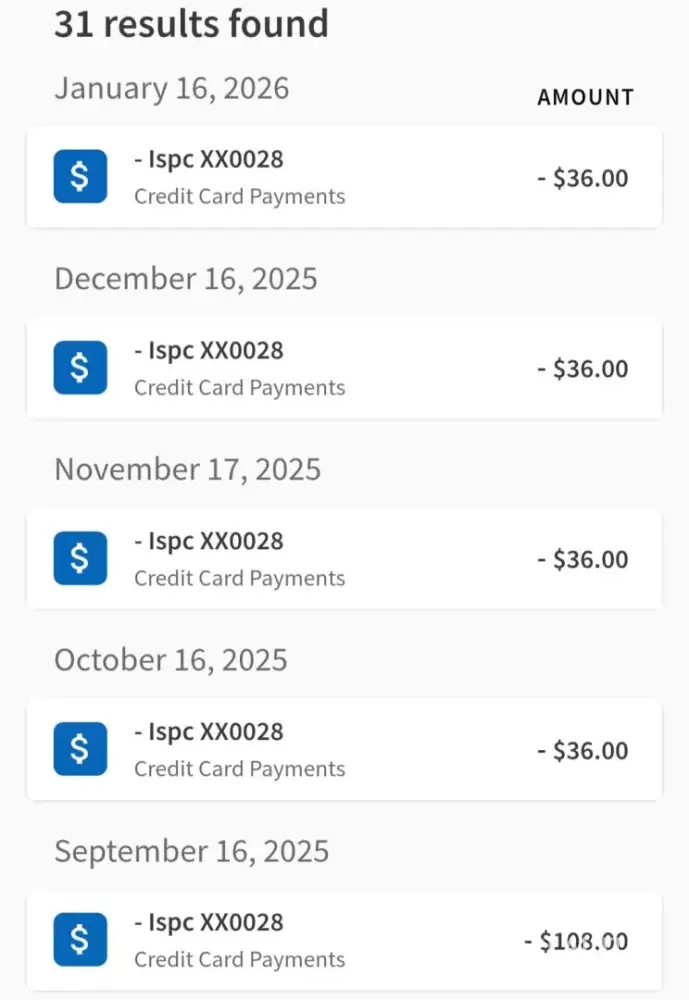The image size is (689, 1000).
Task: Open the Ispc XX0028 title under January 16, 2026
Action: tap(209, 159)
